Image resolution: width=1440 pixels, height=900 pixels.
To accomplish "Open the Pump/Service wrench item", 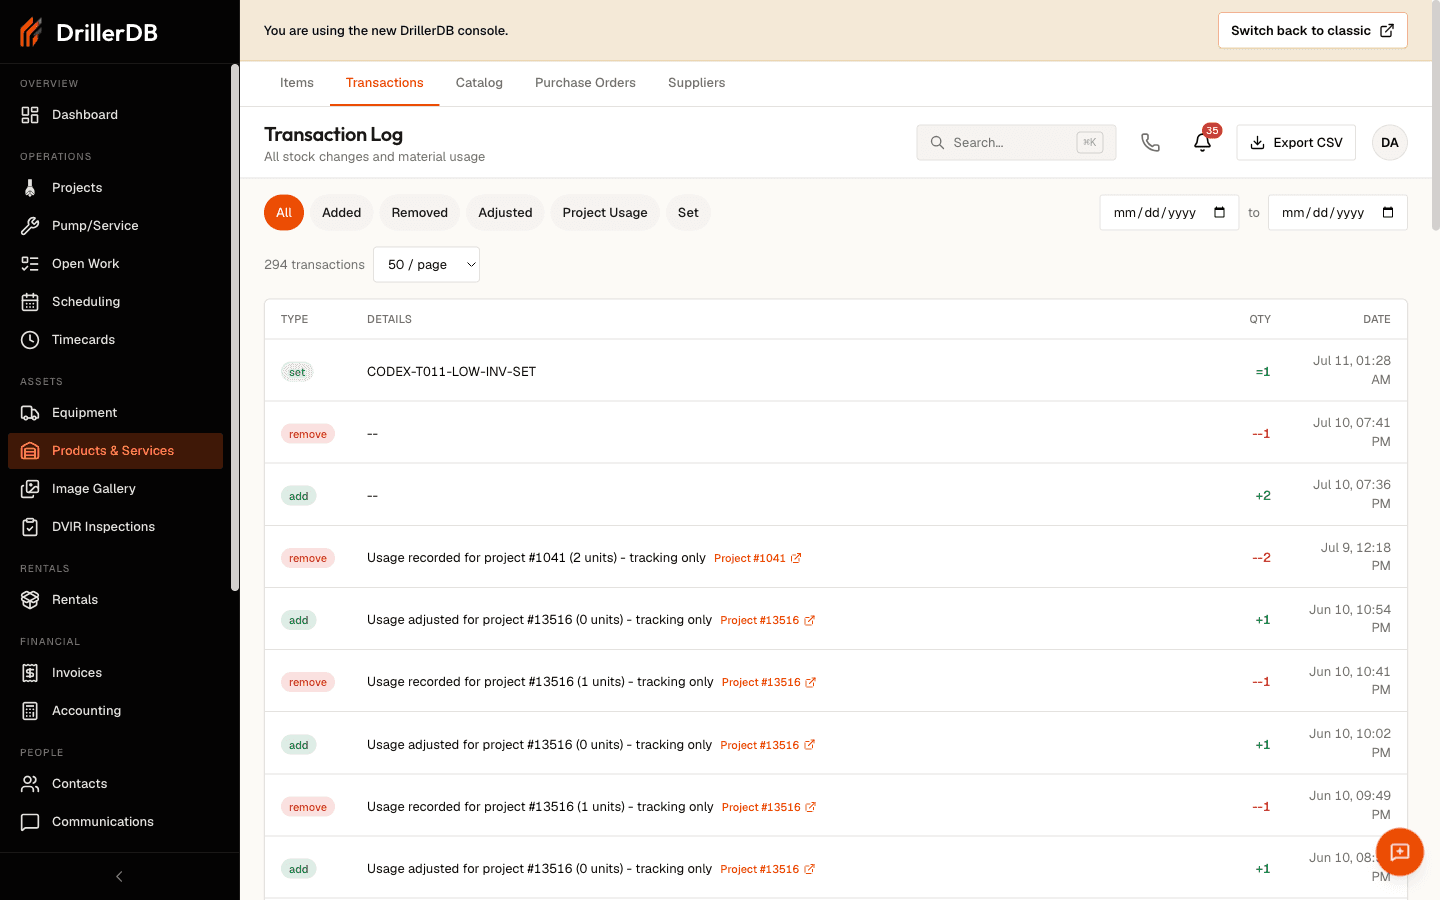I will (x=115, y=226).
